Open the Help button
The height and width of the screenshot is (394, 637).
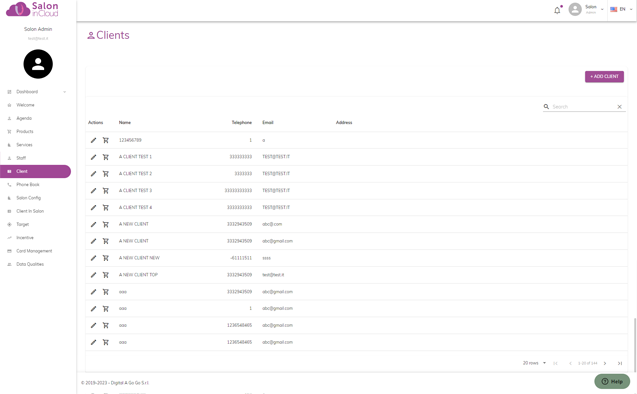[x=612, y=381]
